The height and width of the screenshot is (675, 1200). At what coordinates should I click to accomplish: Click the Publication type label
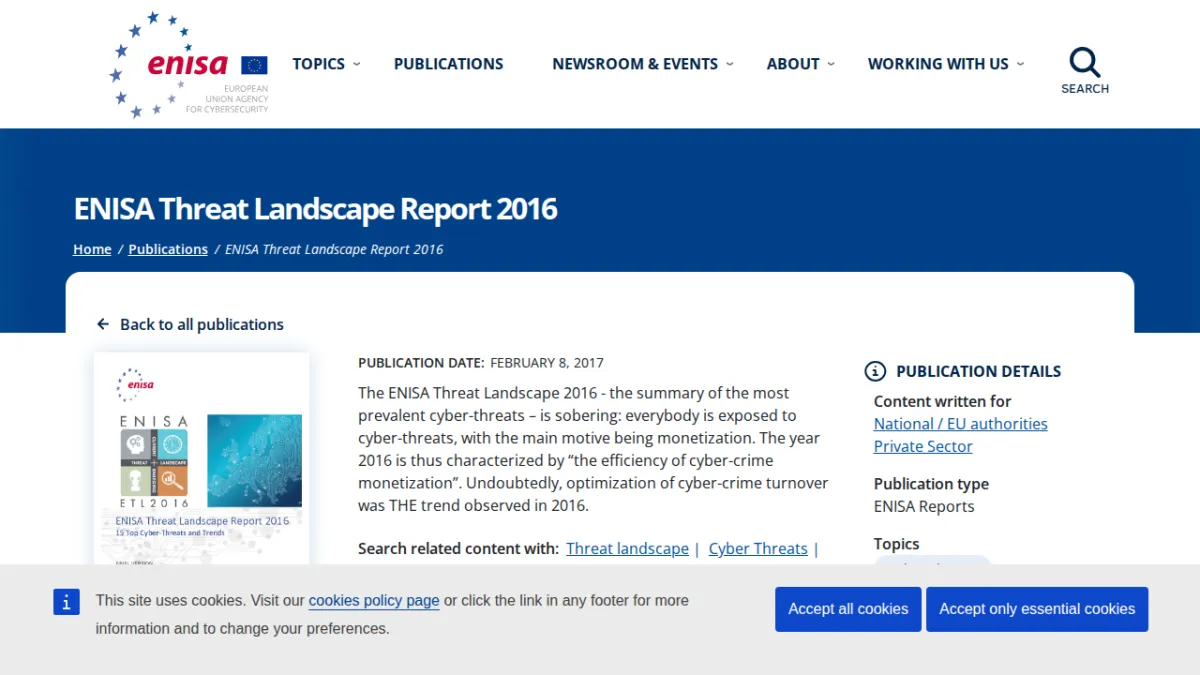[x=931, y=484]
